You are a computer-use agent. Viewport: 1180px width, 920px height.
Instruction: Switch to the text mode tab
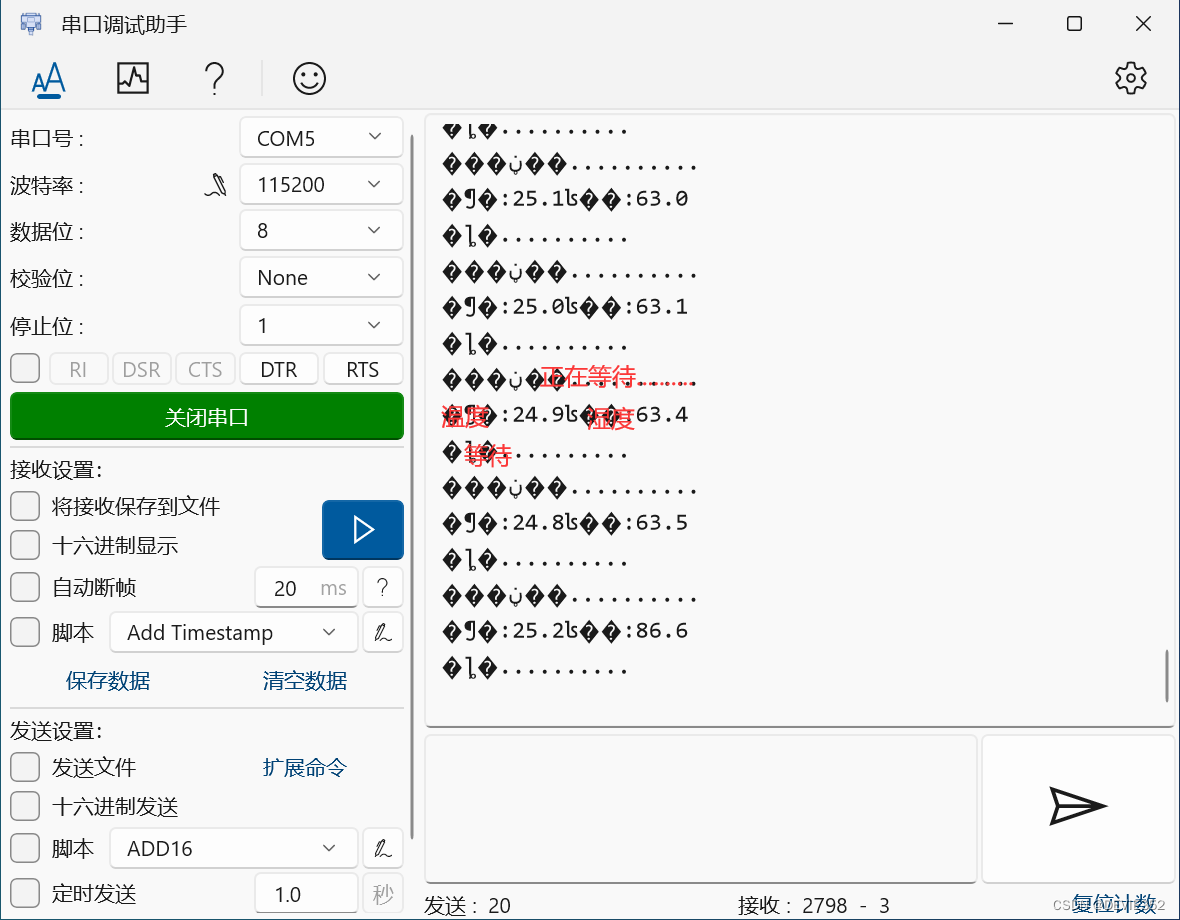(x=49, y=78)
